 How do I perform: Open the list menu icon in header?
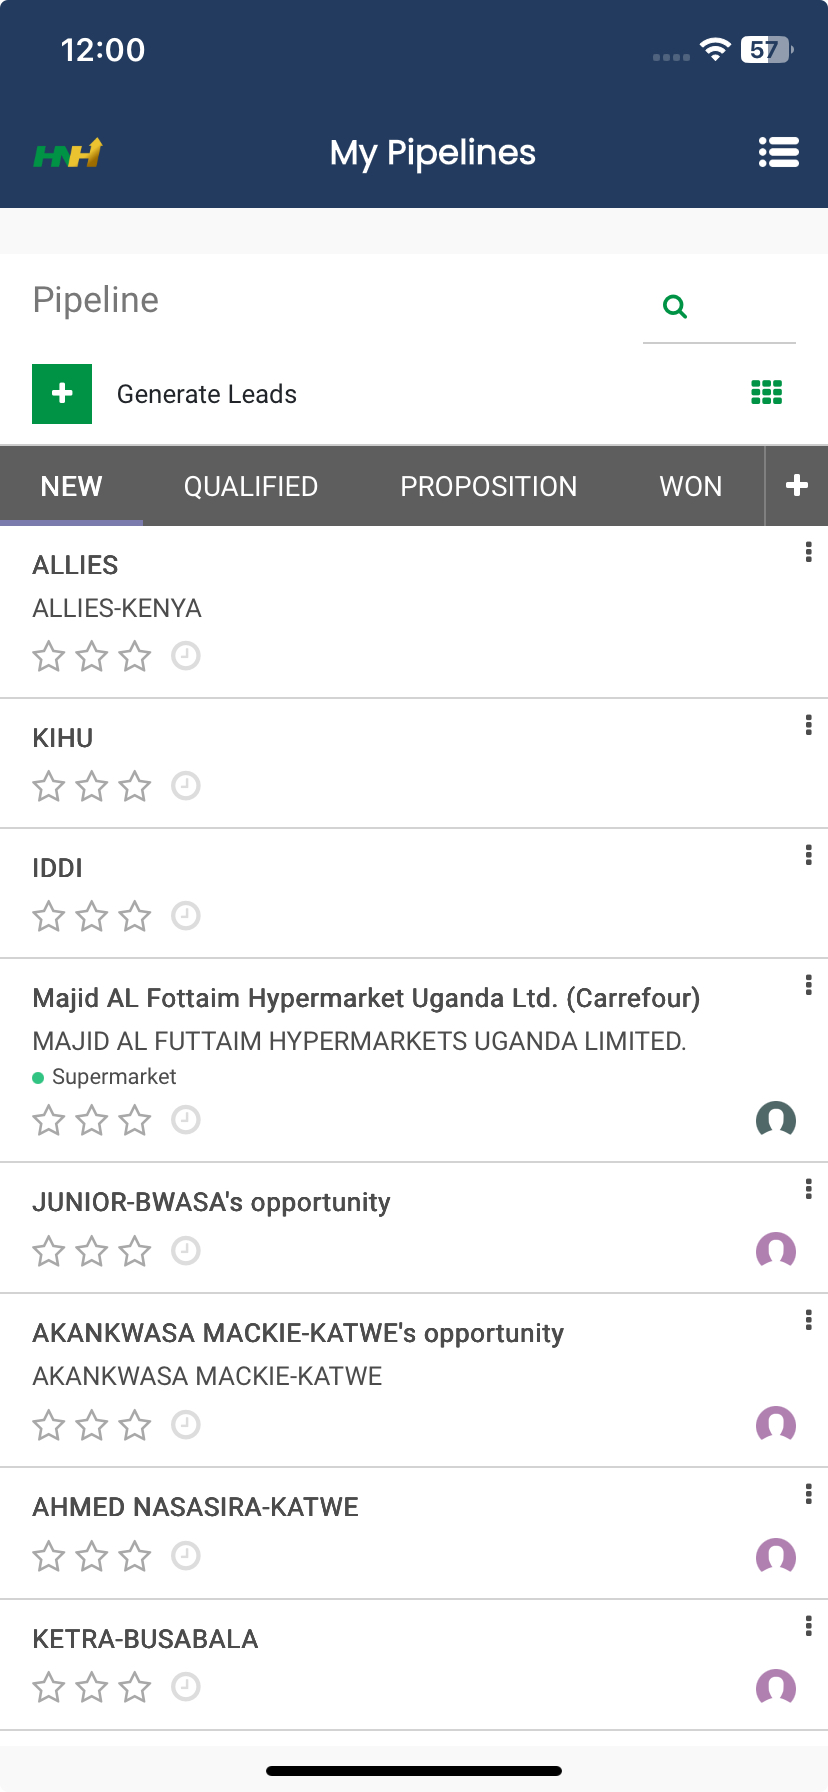pos(778,152)
